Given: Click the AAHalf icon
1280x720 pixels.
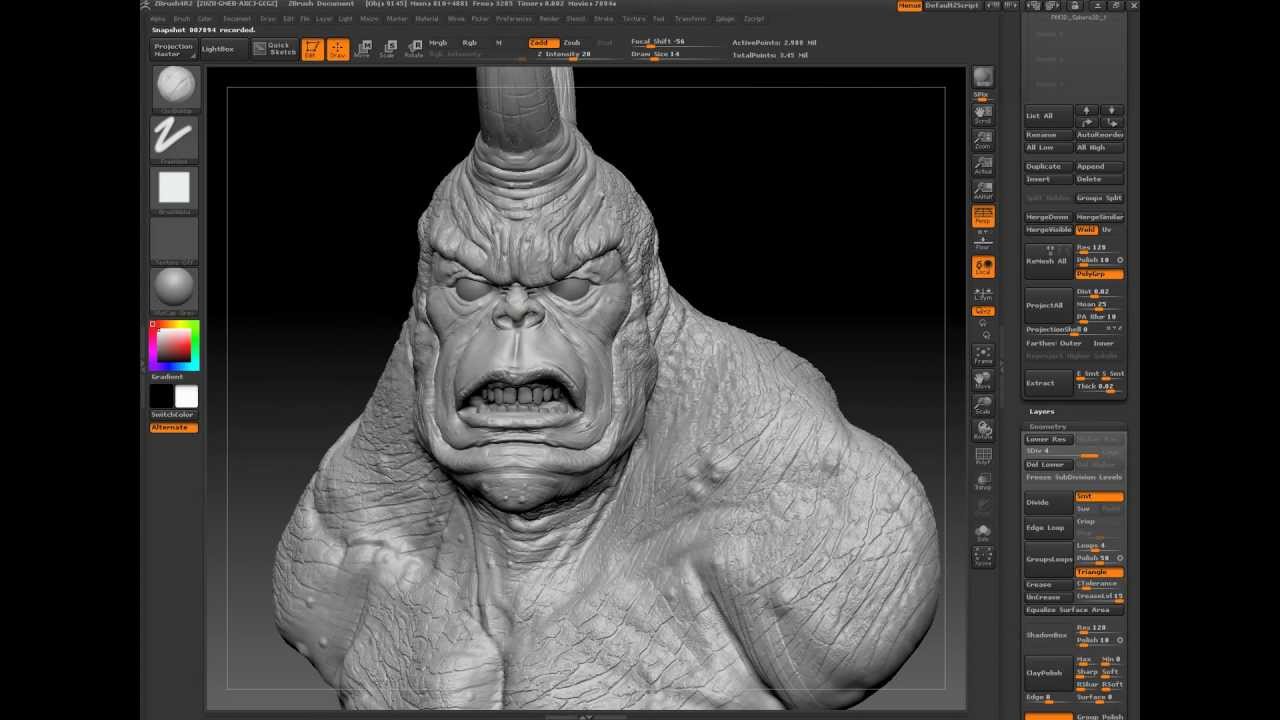Looking at the screenshot, I should (x=983, y=191).
